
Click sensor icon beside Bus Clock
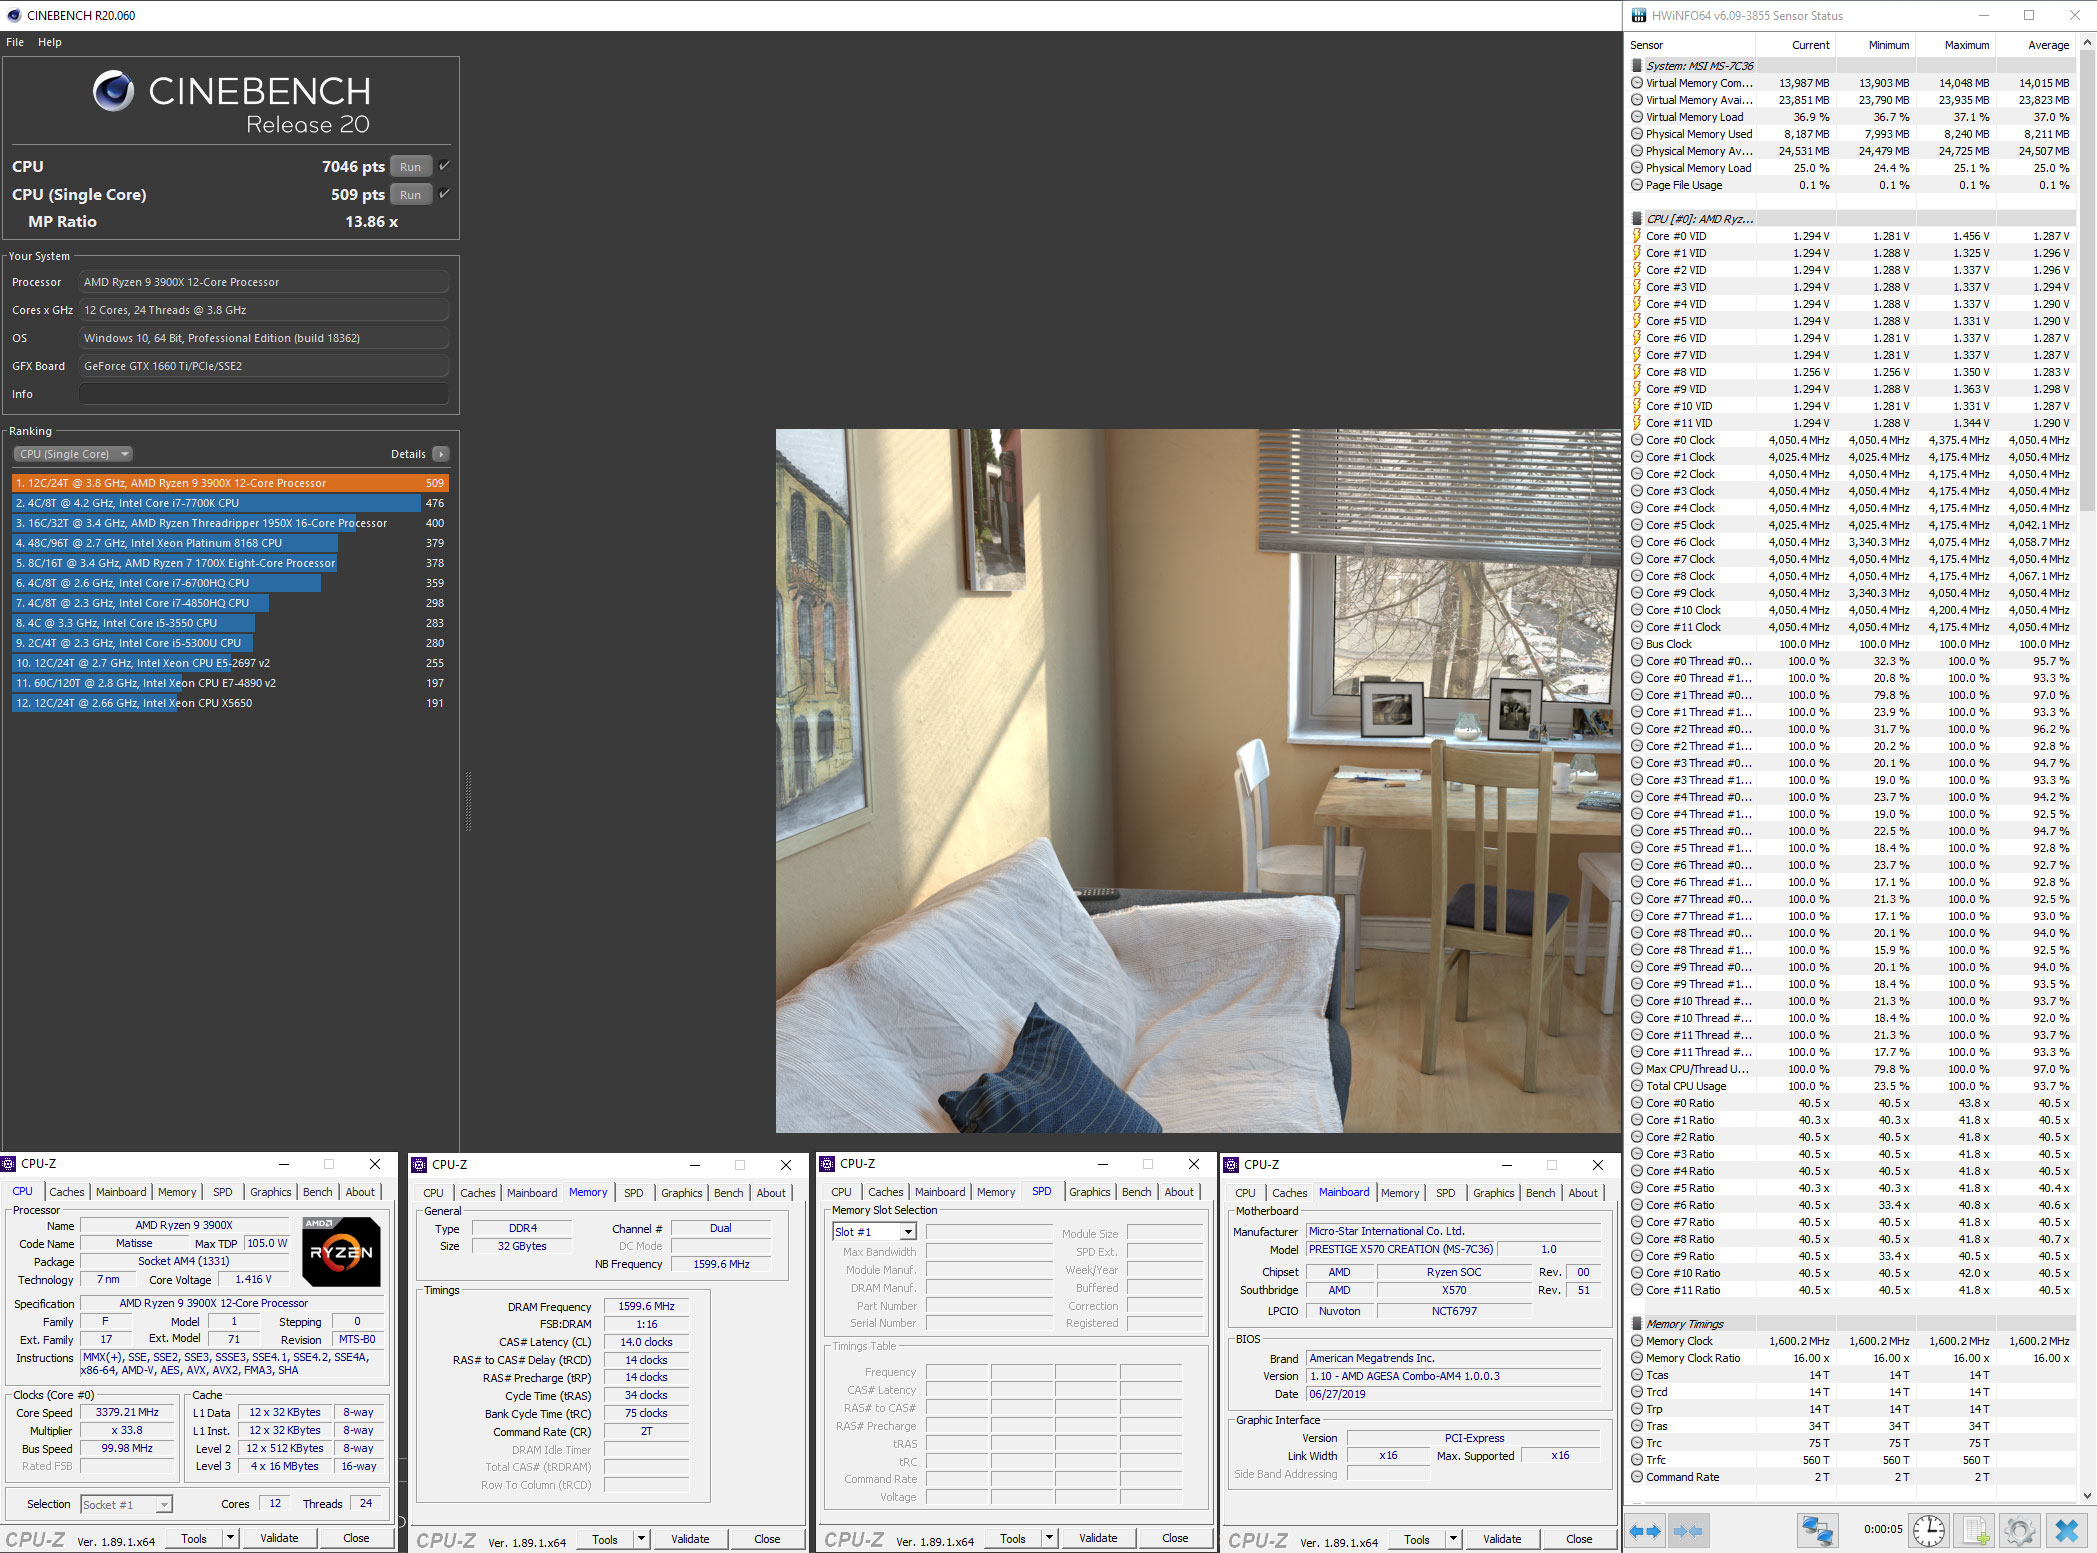[x=1637, y=644]
